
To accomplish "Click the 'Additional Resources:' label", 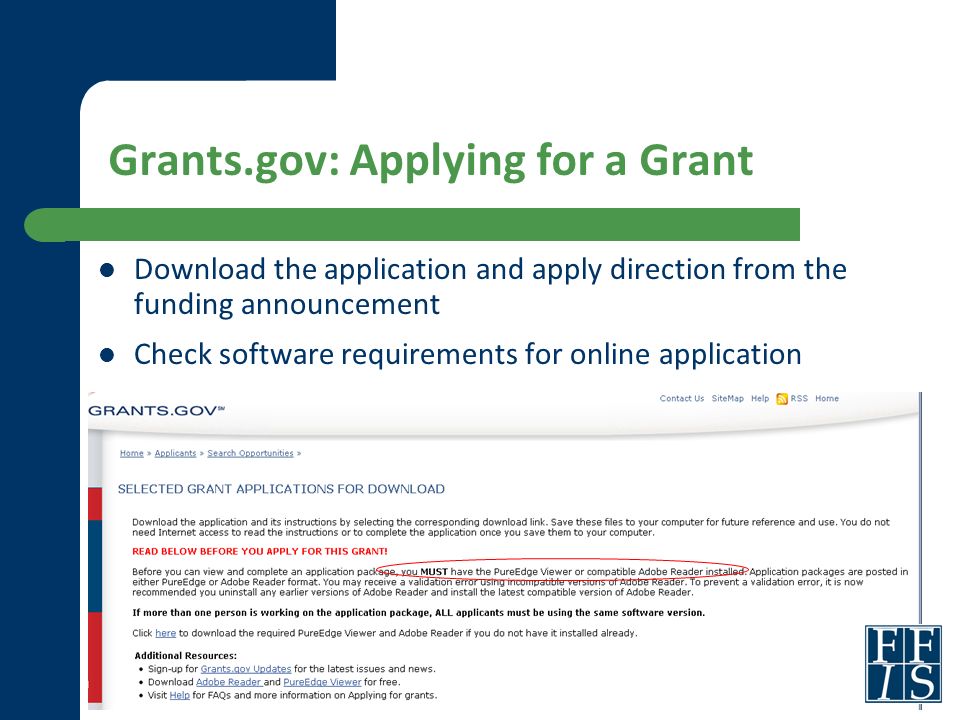I will tap(186, 656).
